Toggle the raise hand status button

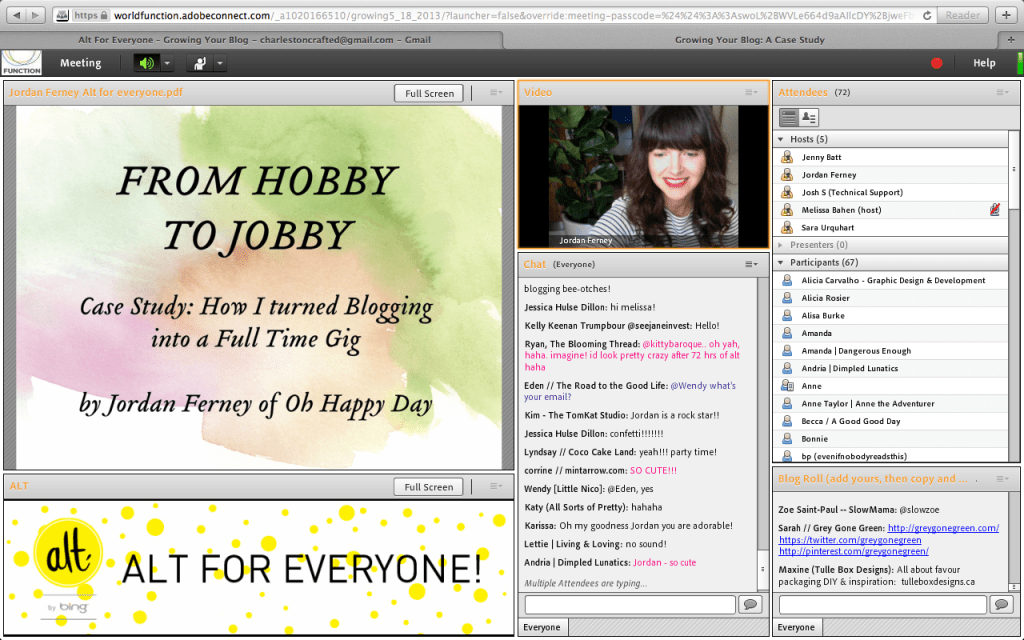pyautogui.click(x=199, y=63)
